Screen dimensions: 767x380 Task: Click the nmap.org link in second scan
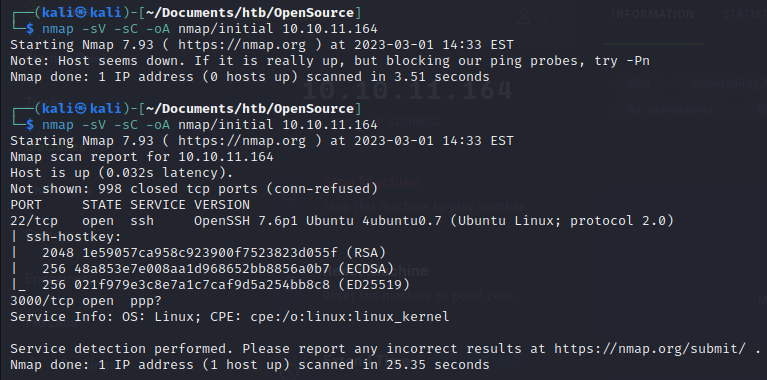pos(242,141)
